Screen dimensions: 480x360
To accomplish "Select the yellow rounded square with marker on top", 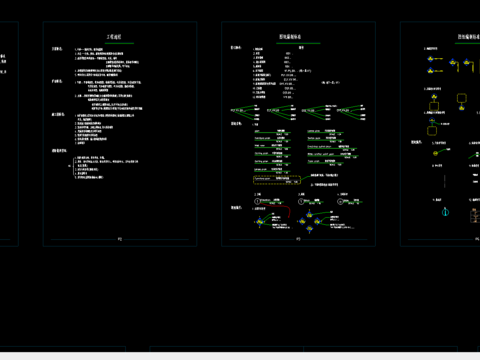I will 434,103.
